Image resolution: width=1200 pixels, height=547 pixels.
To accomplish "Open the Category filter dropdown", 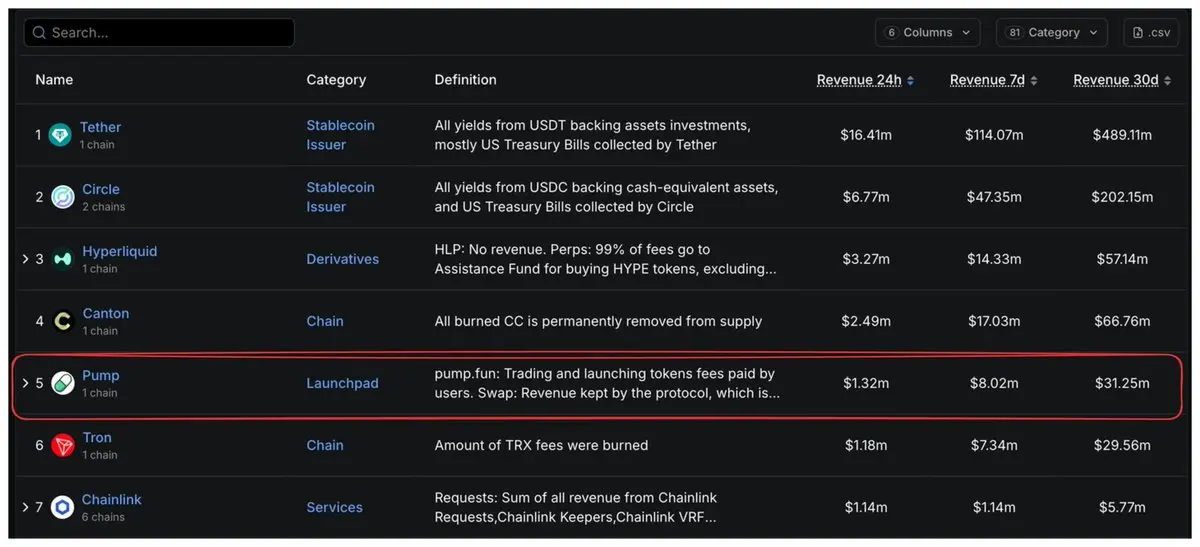I will [1051, 33].
